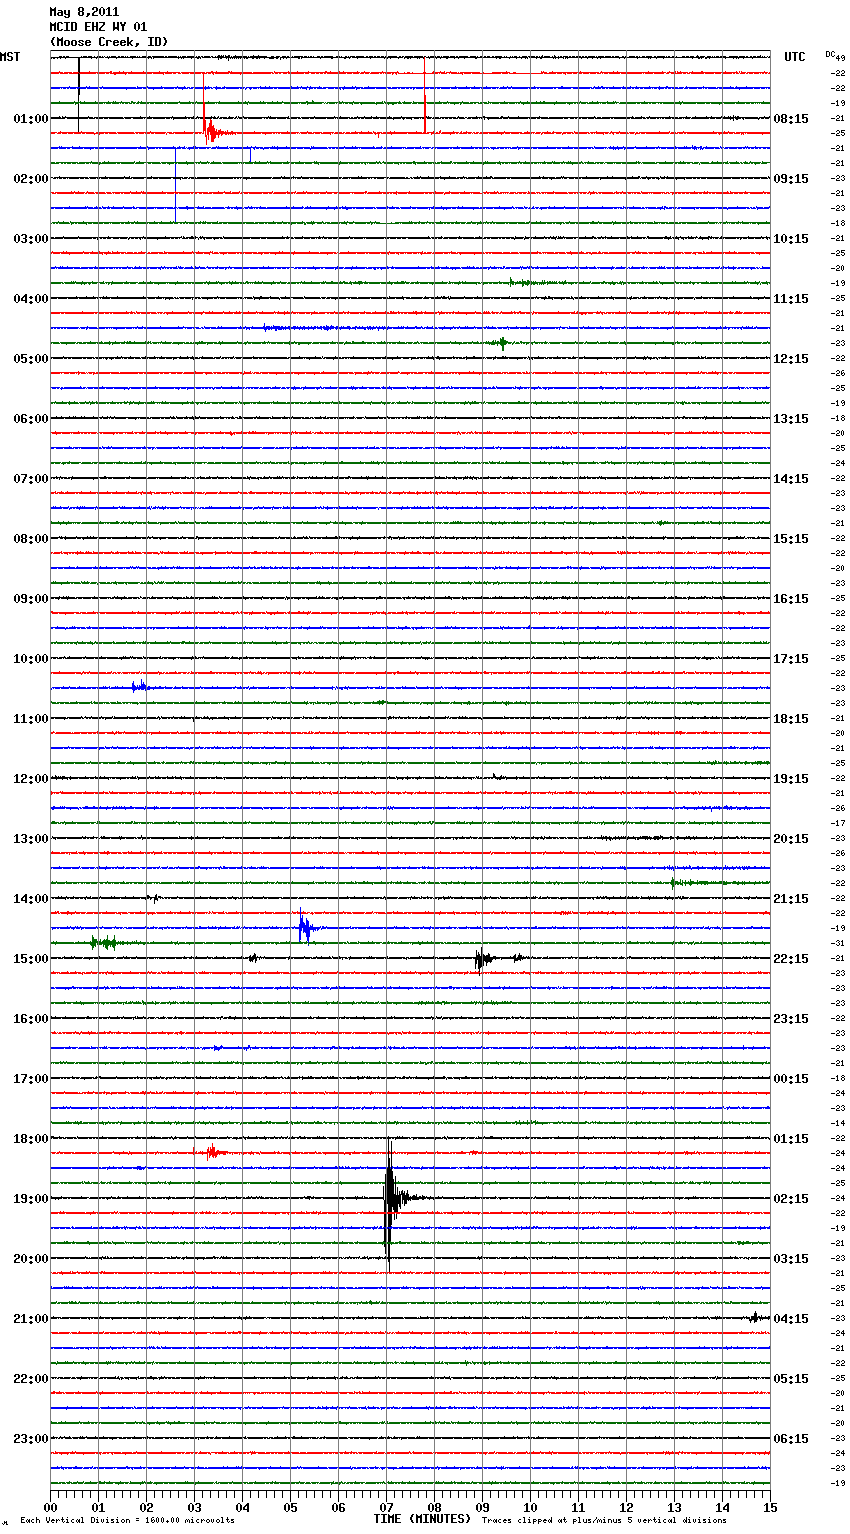The image size is (850, 1534).
Task: Select the 02:15 UTC time label
Action: pos(791,1198)
